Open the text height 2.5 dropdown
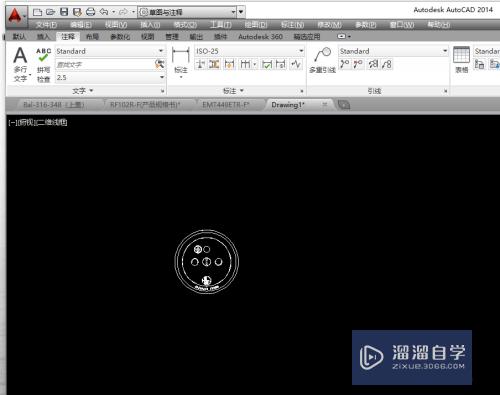500x395 pixels. coord(110,78)
